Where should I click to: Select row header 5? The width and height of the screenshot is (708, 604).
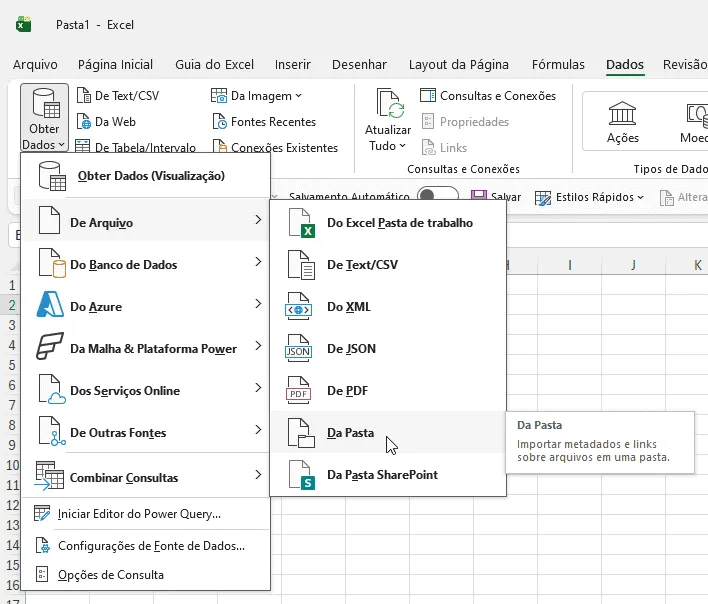(11, 365)
